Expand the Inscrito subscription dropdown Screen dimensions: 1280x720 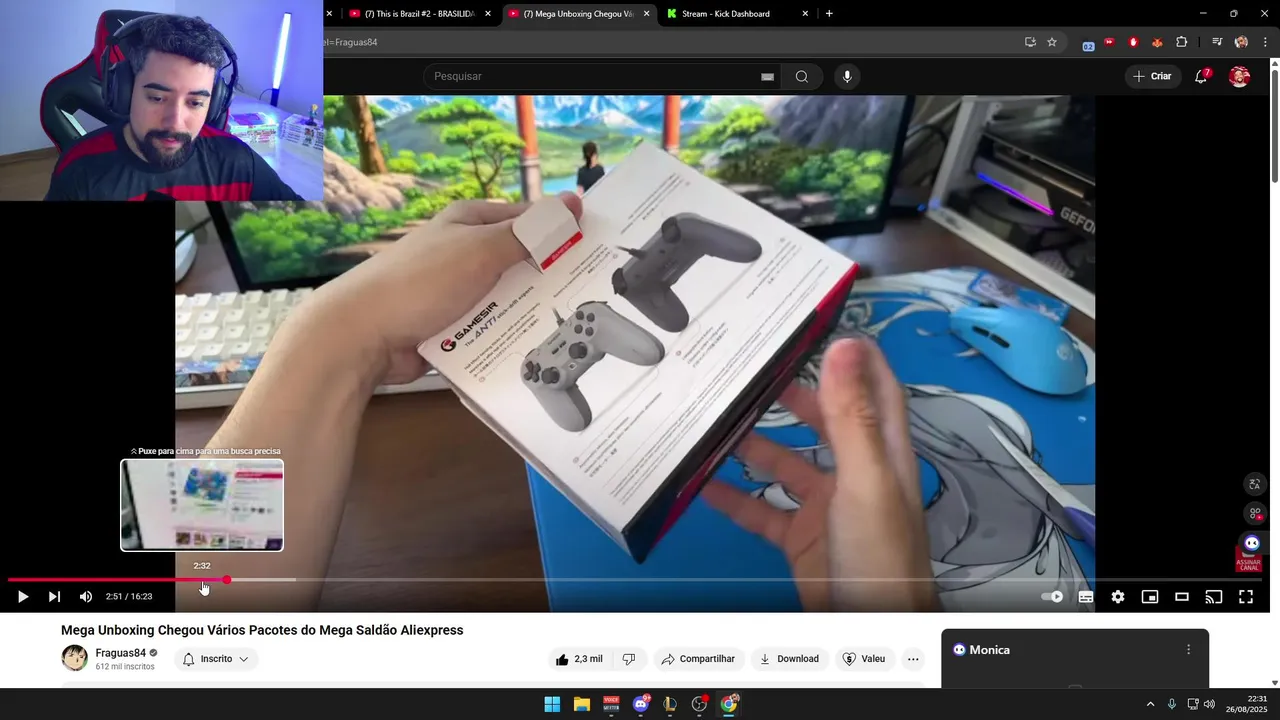pos(216,659)
